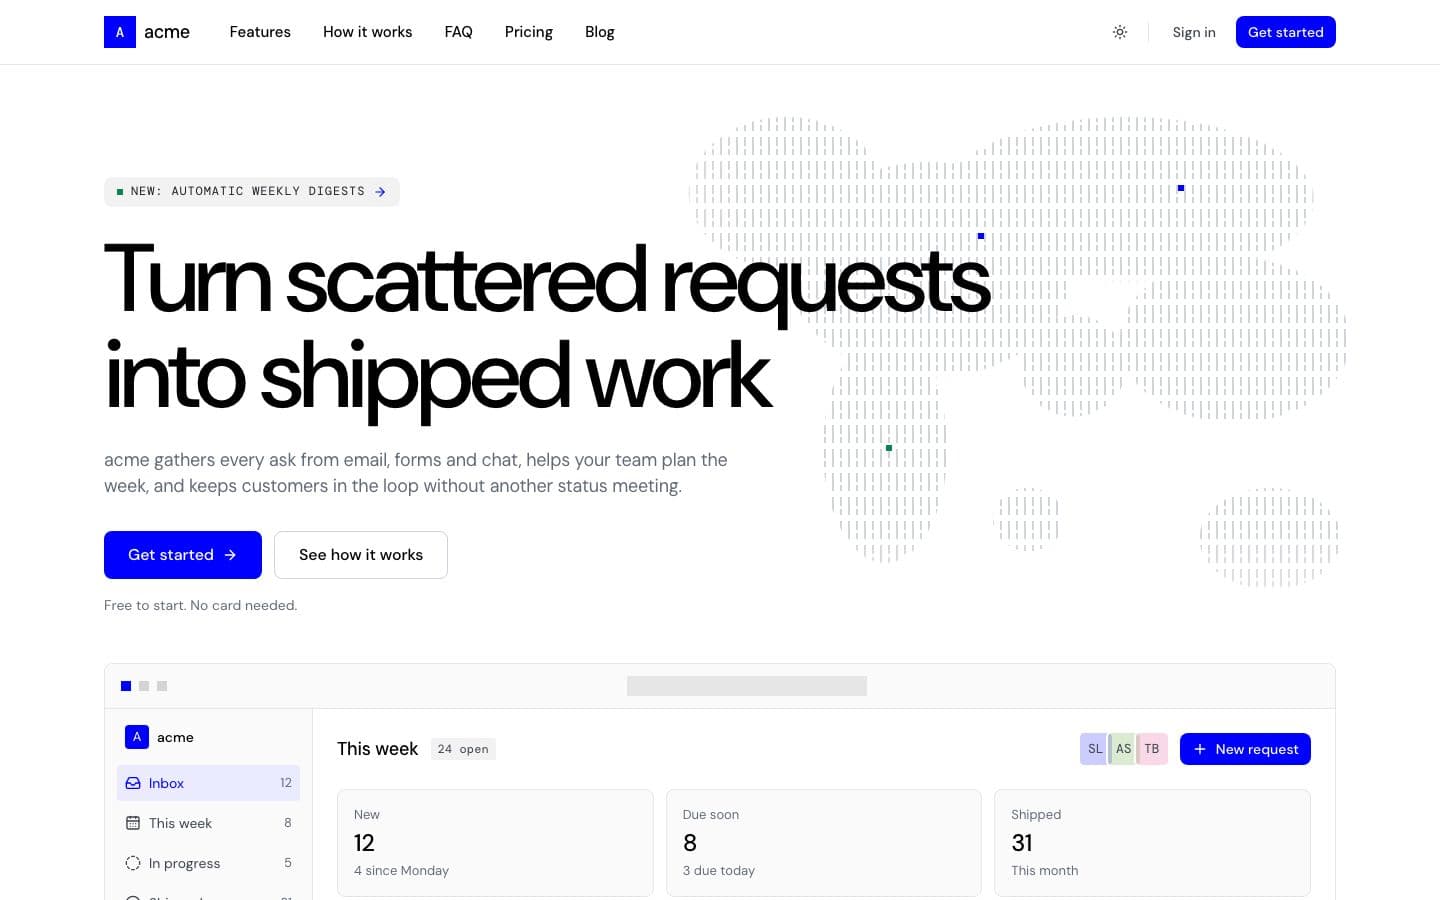The image size is (1440, 900).
Task: Click the SL avatar
Action: [1094, 749]
